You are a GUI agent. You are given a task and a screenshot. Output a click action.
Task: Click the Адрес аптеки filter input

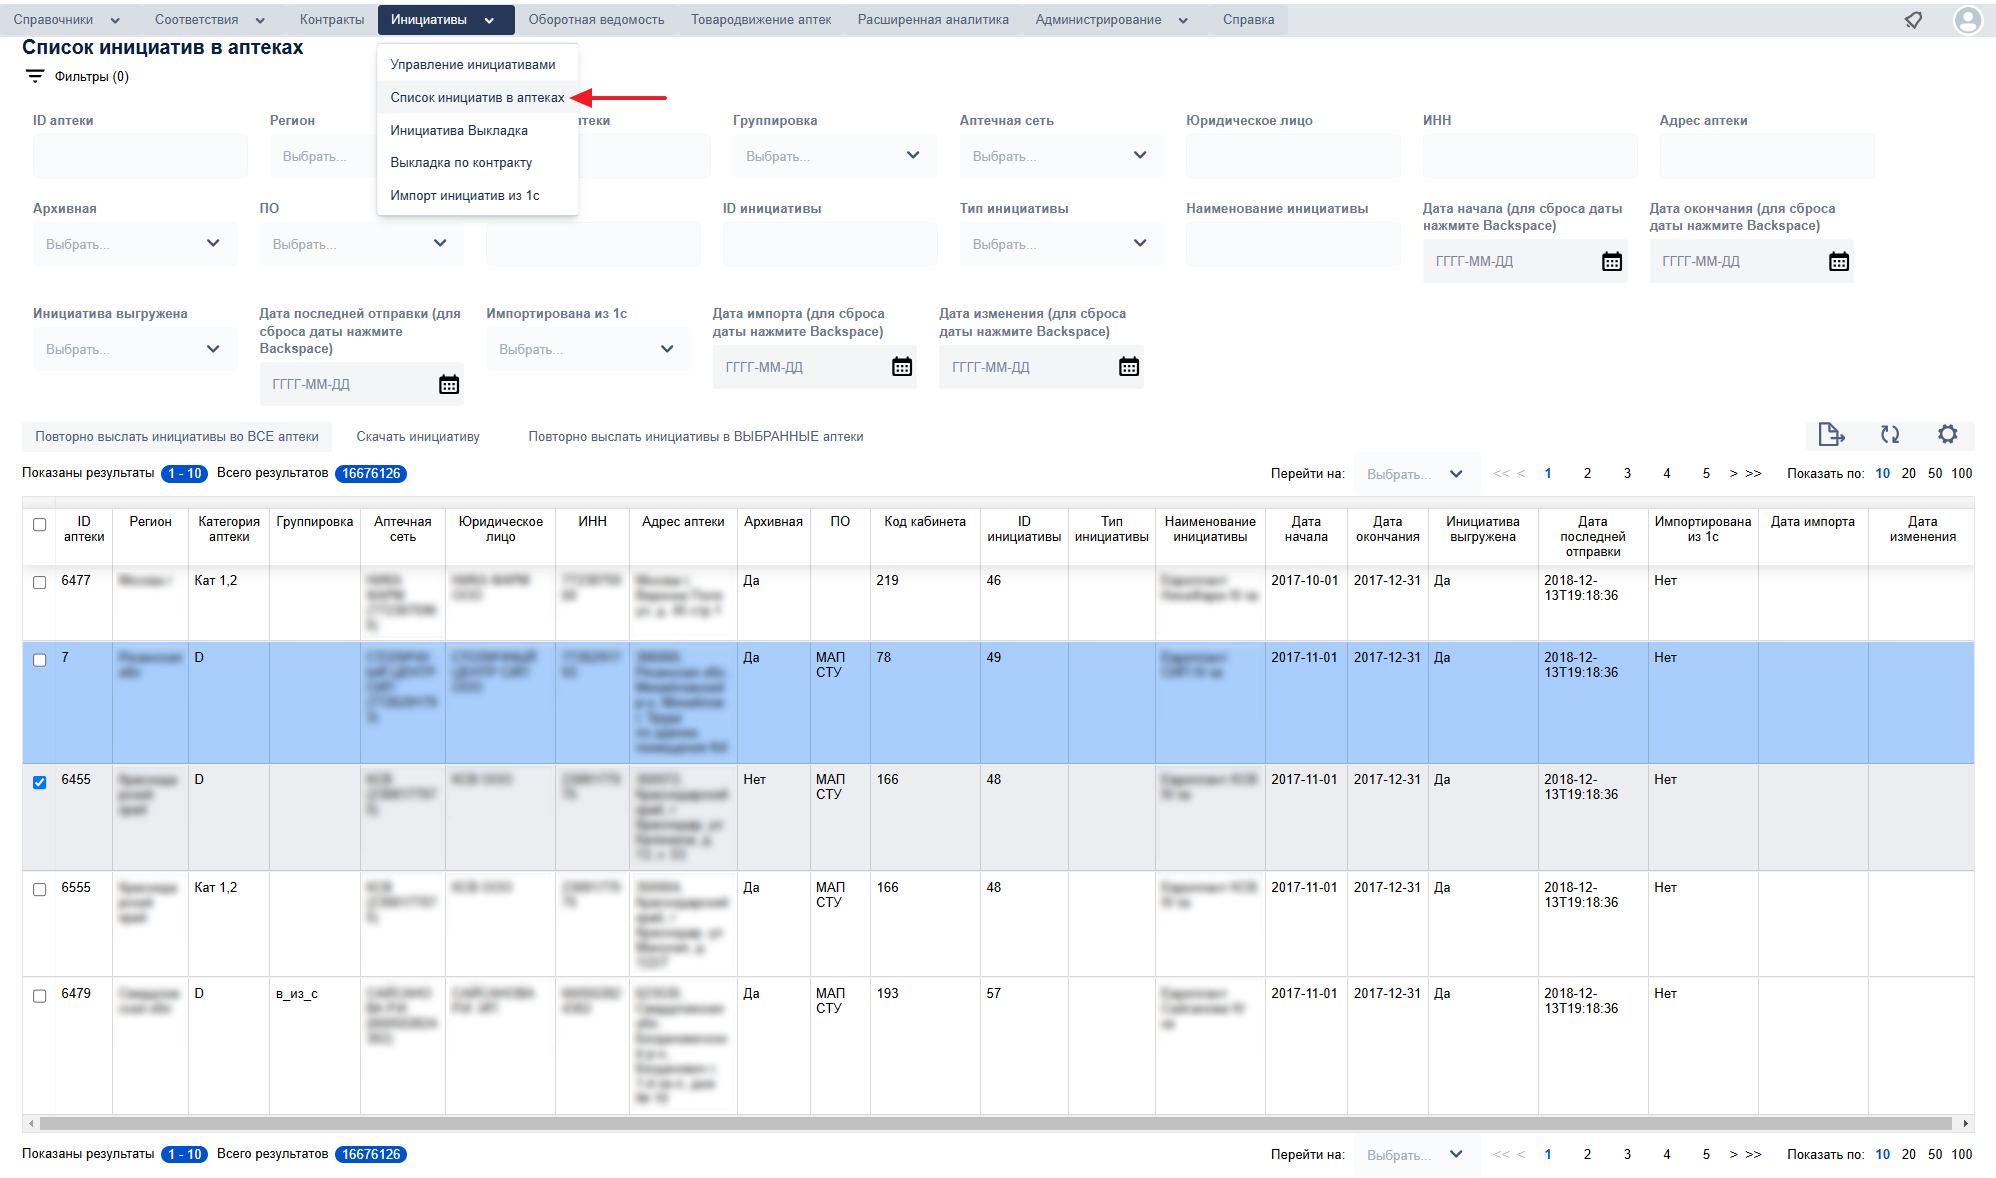click(1766, 156)
